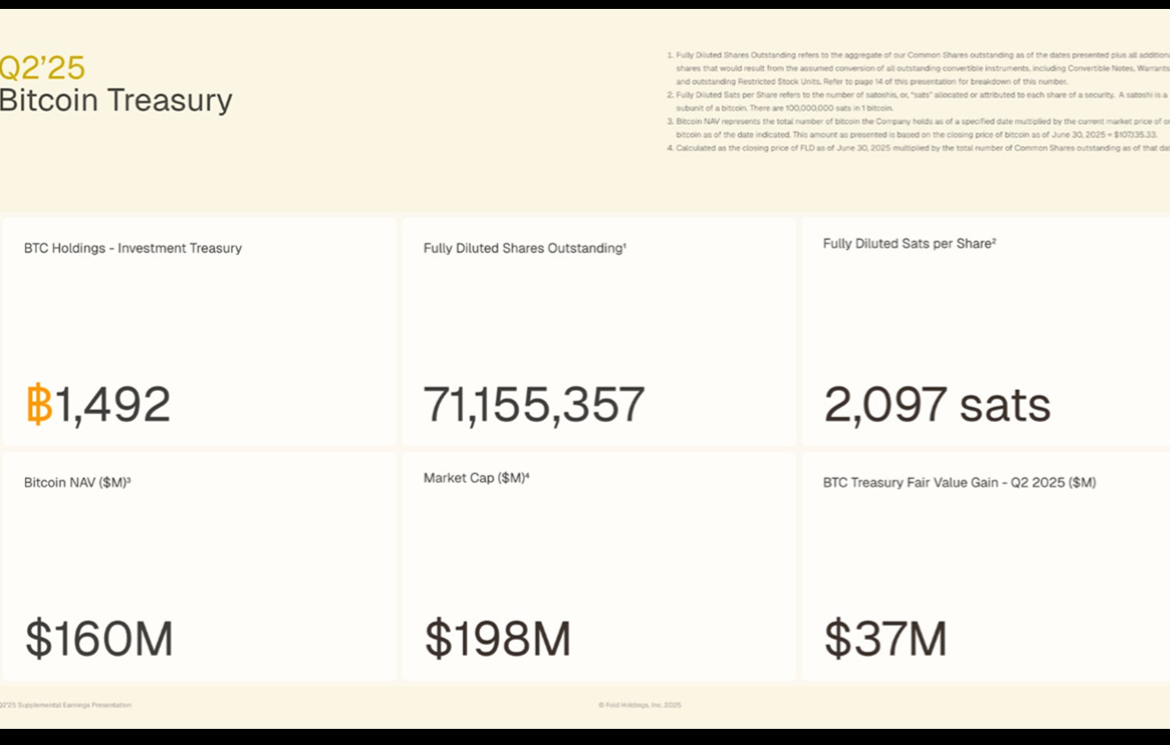Screen dimensions: 1170x745
Task: Select the "2,097 sats" value
Action: pyautogui.click(x=937, y=405)
